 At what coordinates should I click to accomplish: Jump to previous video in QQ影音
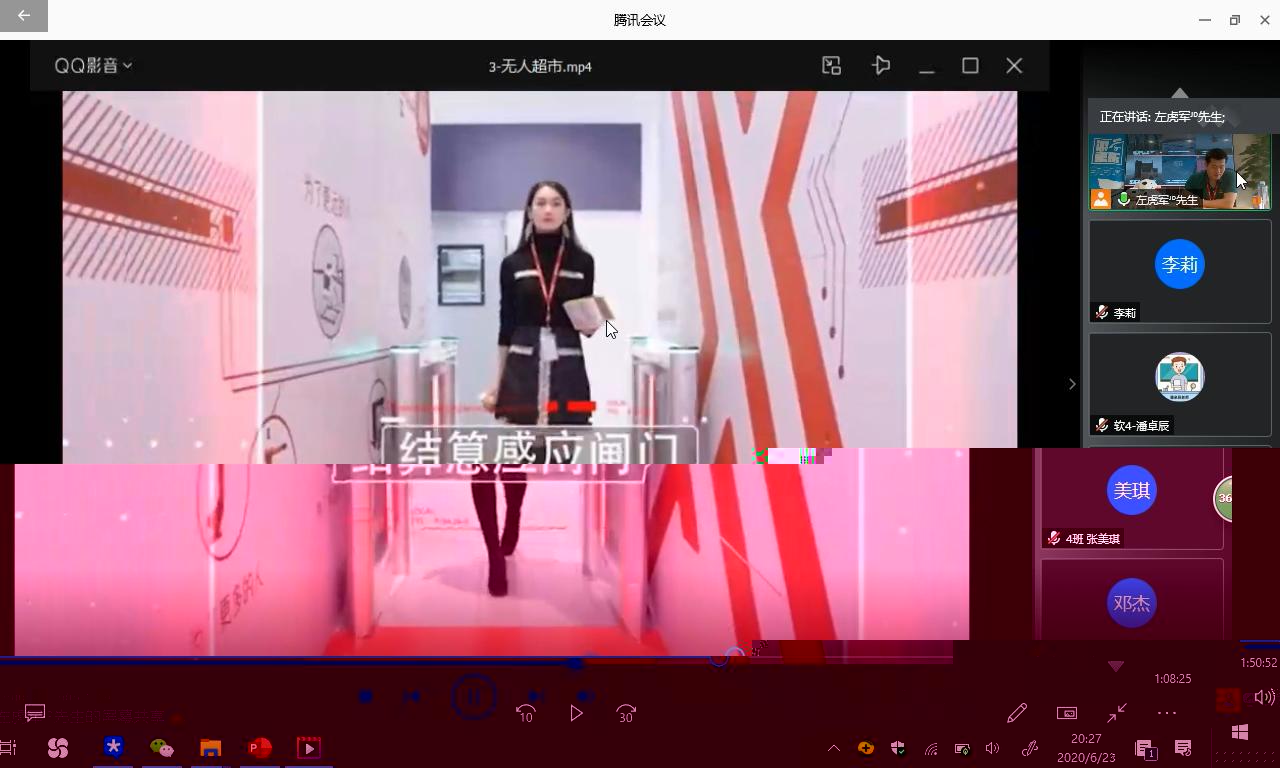point(411,696)
